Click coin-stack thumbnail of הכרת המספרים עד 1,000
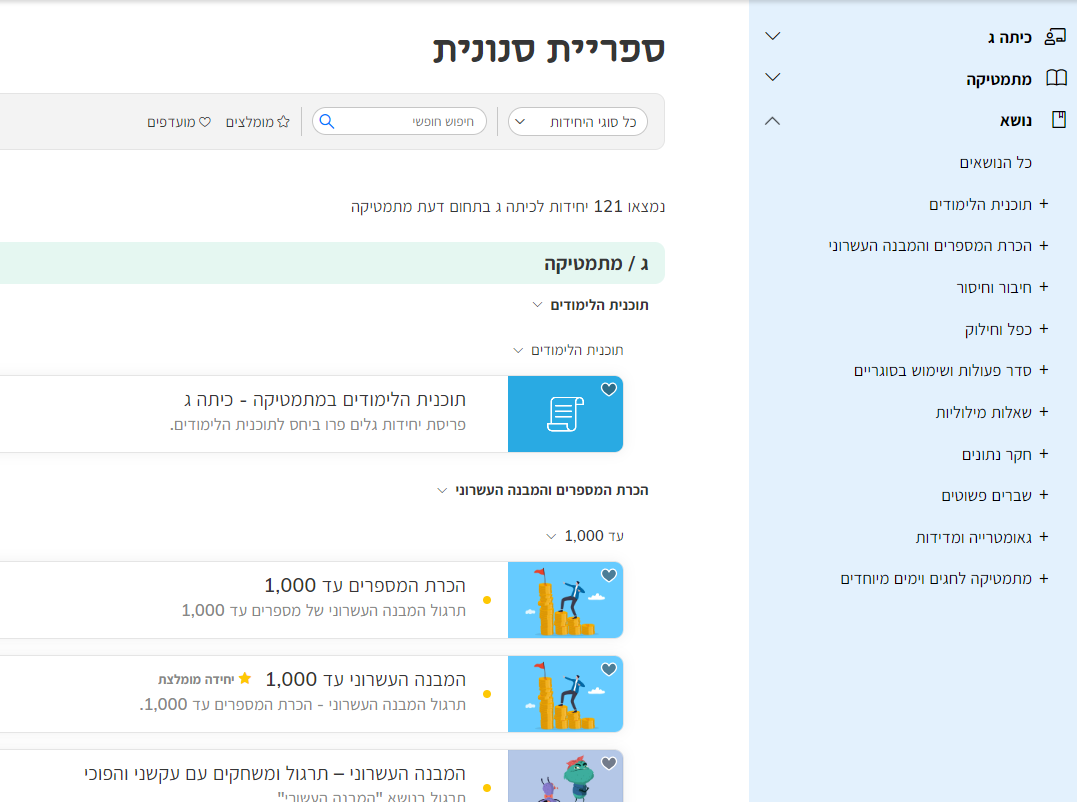Viewport: 1077px width, 802px height. [x=565, y=600]
